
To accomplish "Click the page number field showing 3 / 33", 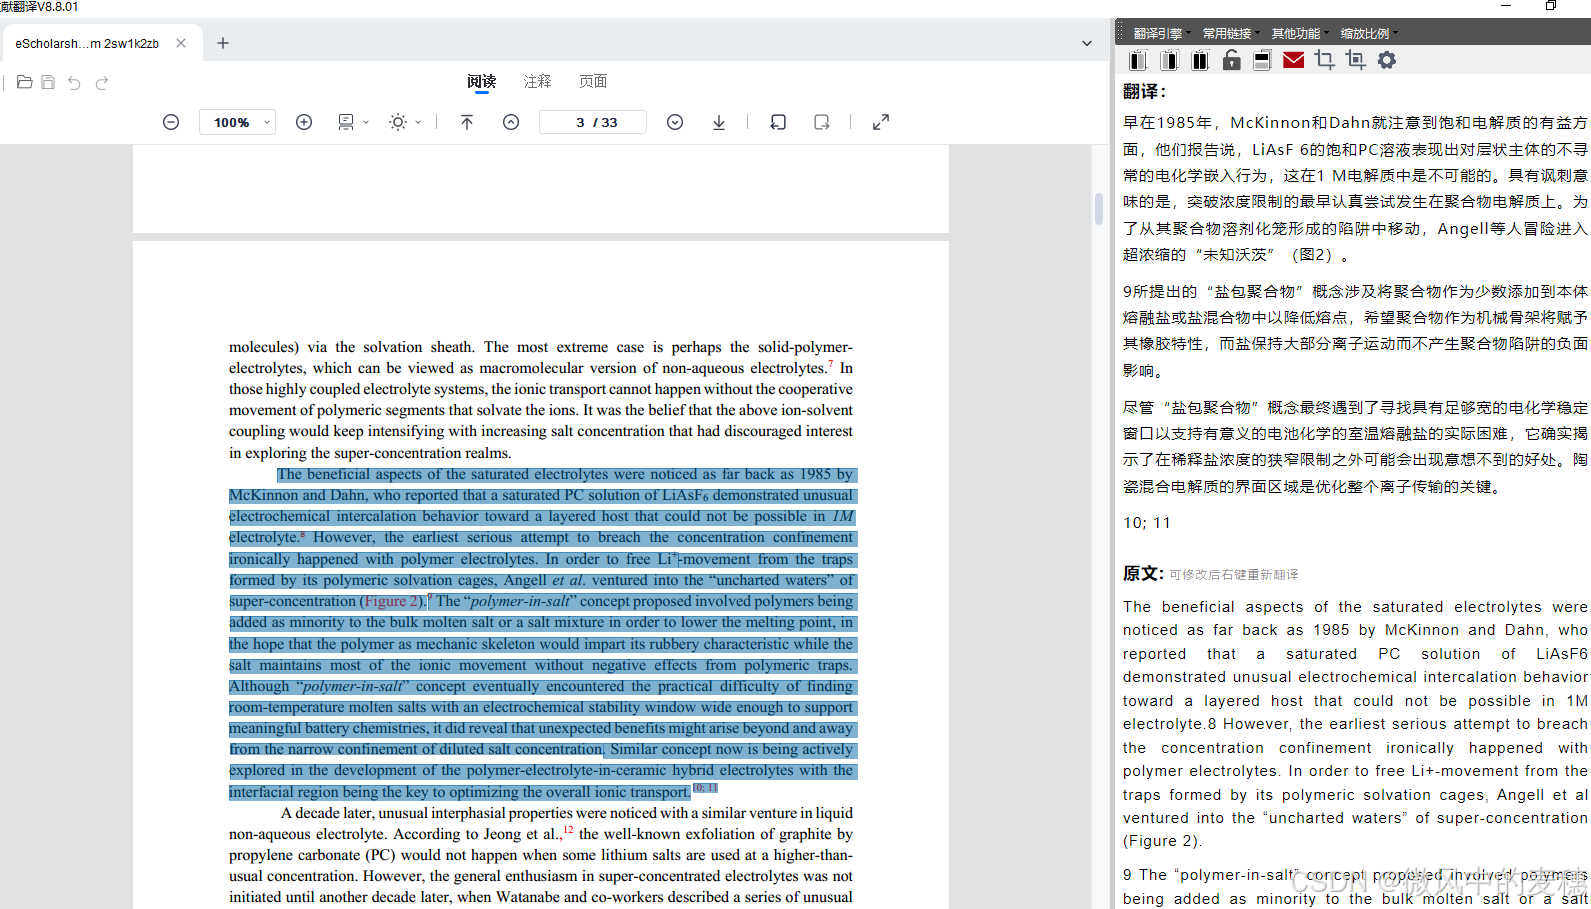I will click(x=593, y=122).
